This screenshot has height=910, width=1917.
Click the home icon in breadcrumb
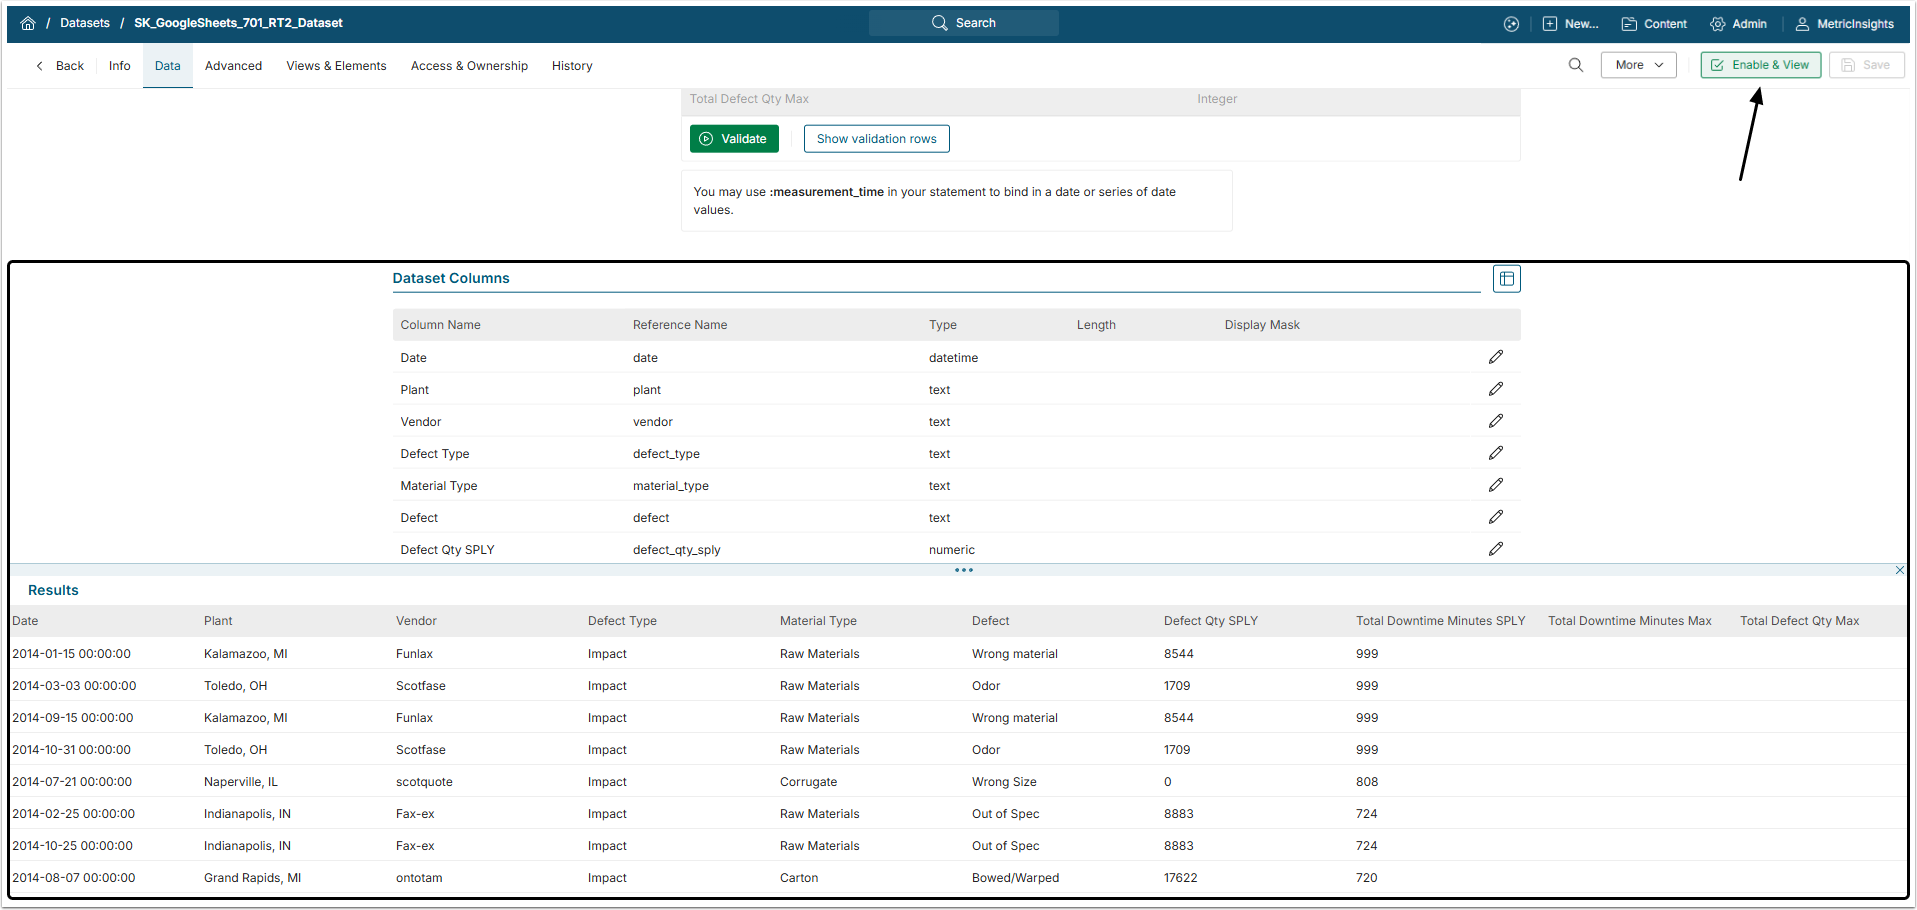28,23
